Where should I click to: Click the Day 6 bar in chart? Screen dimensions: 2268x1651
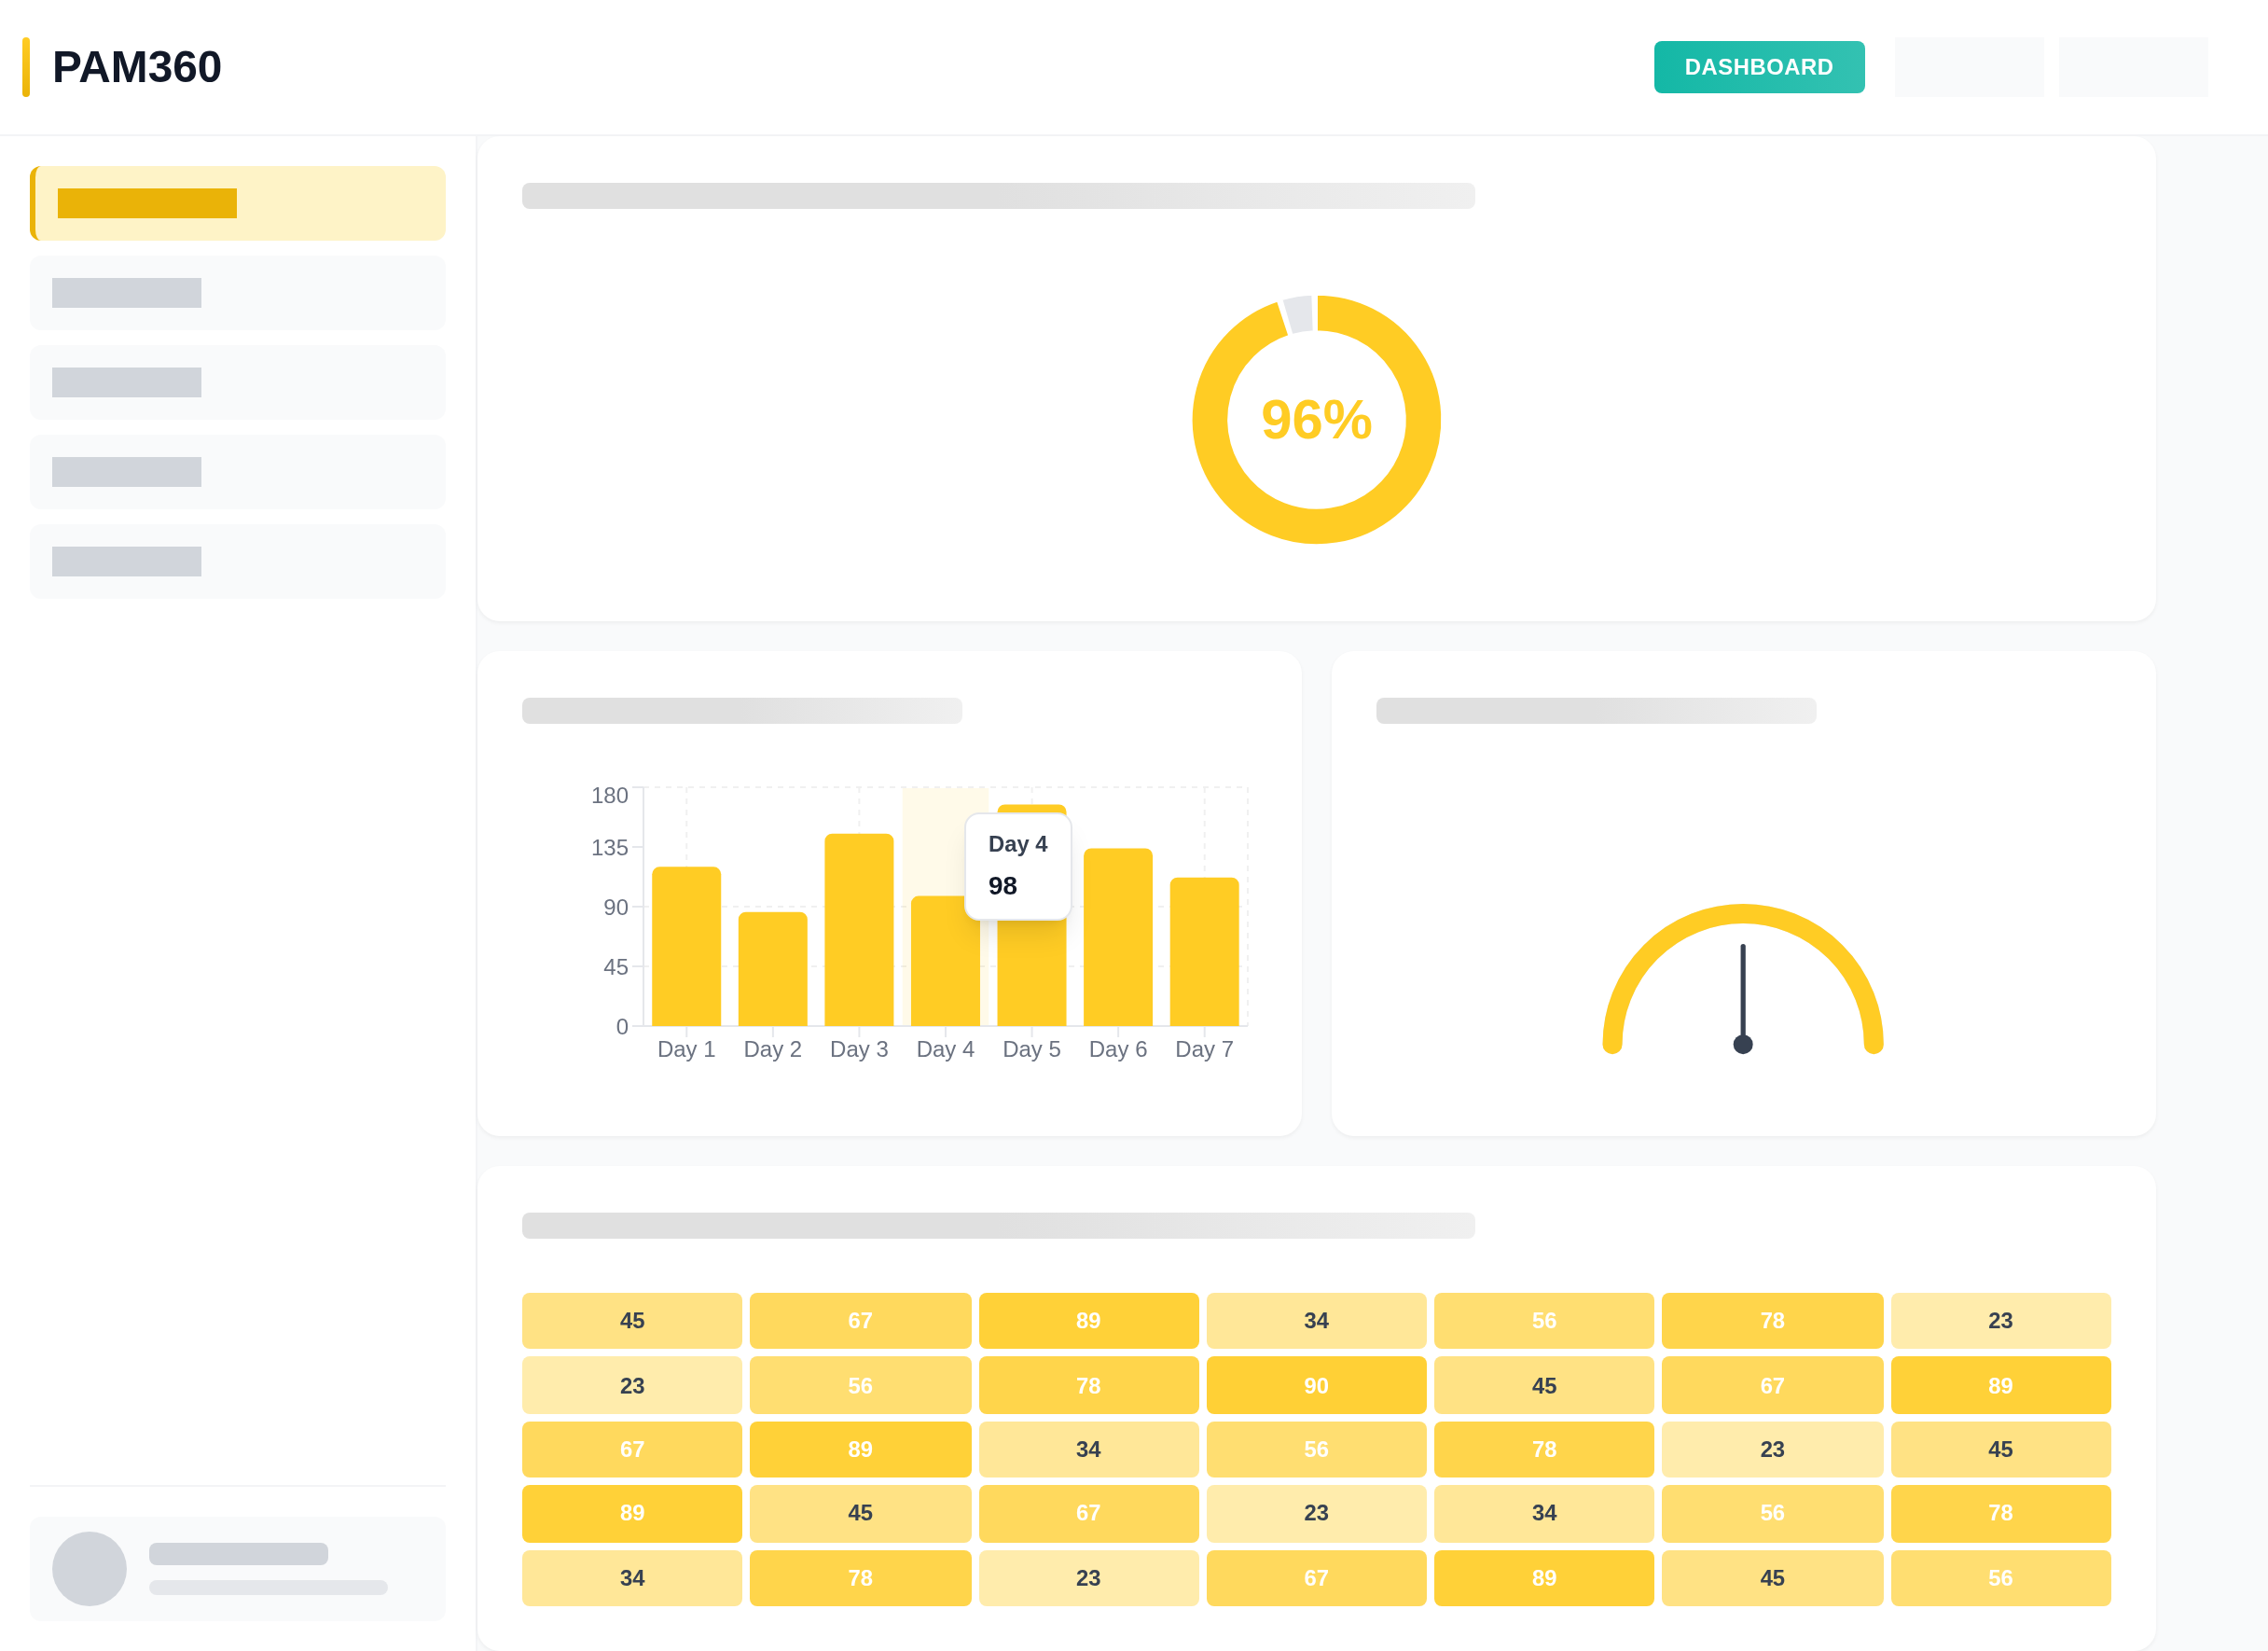[1117, 936]
